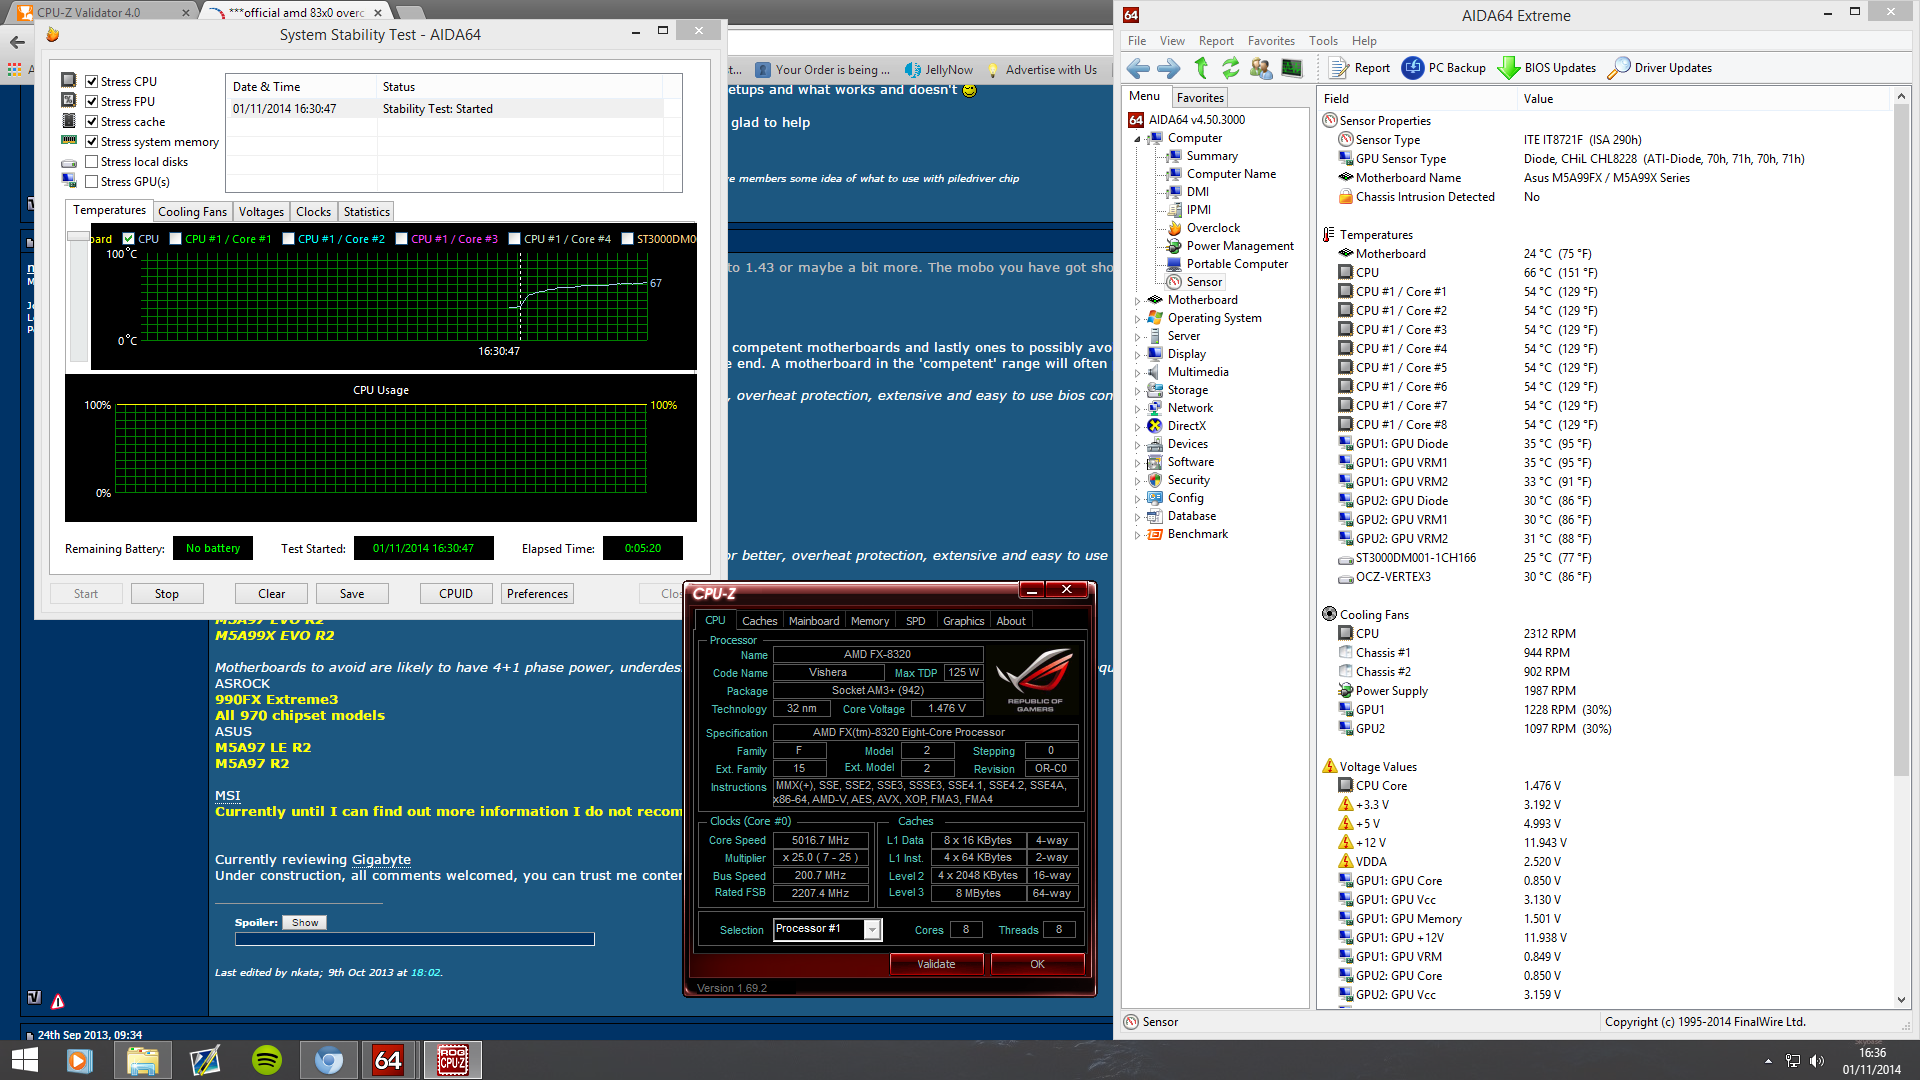Open the Report toolbar button in AIDA64

coord(1359,68)
